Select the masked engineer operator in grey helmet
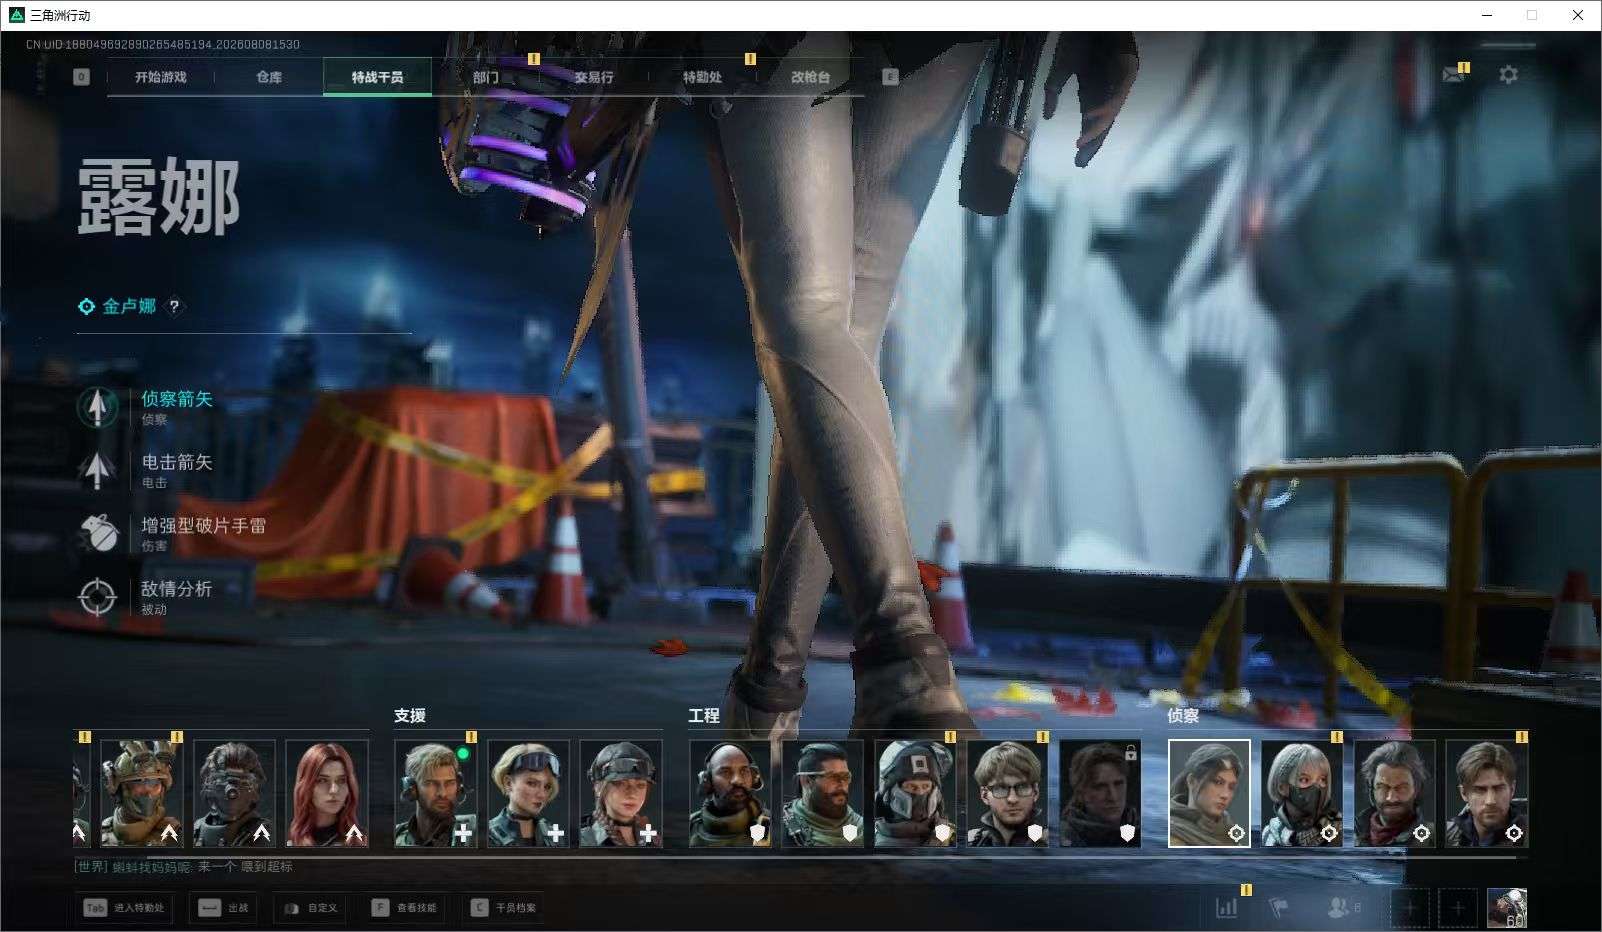1602x932 pixels. click(x=915, y=793)
